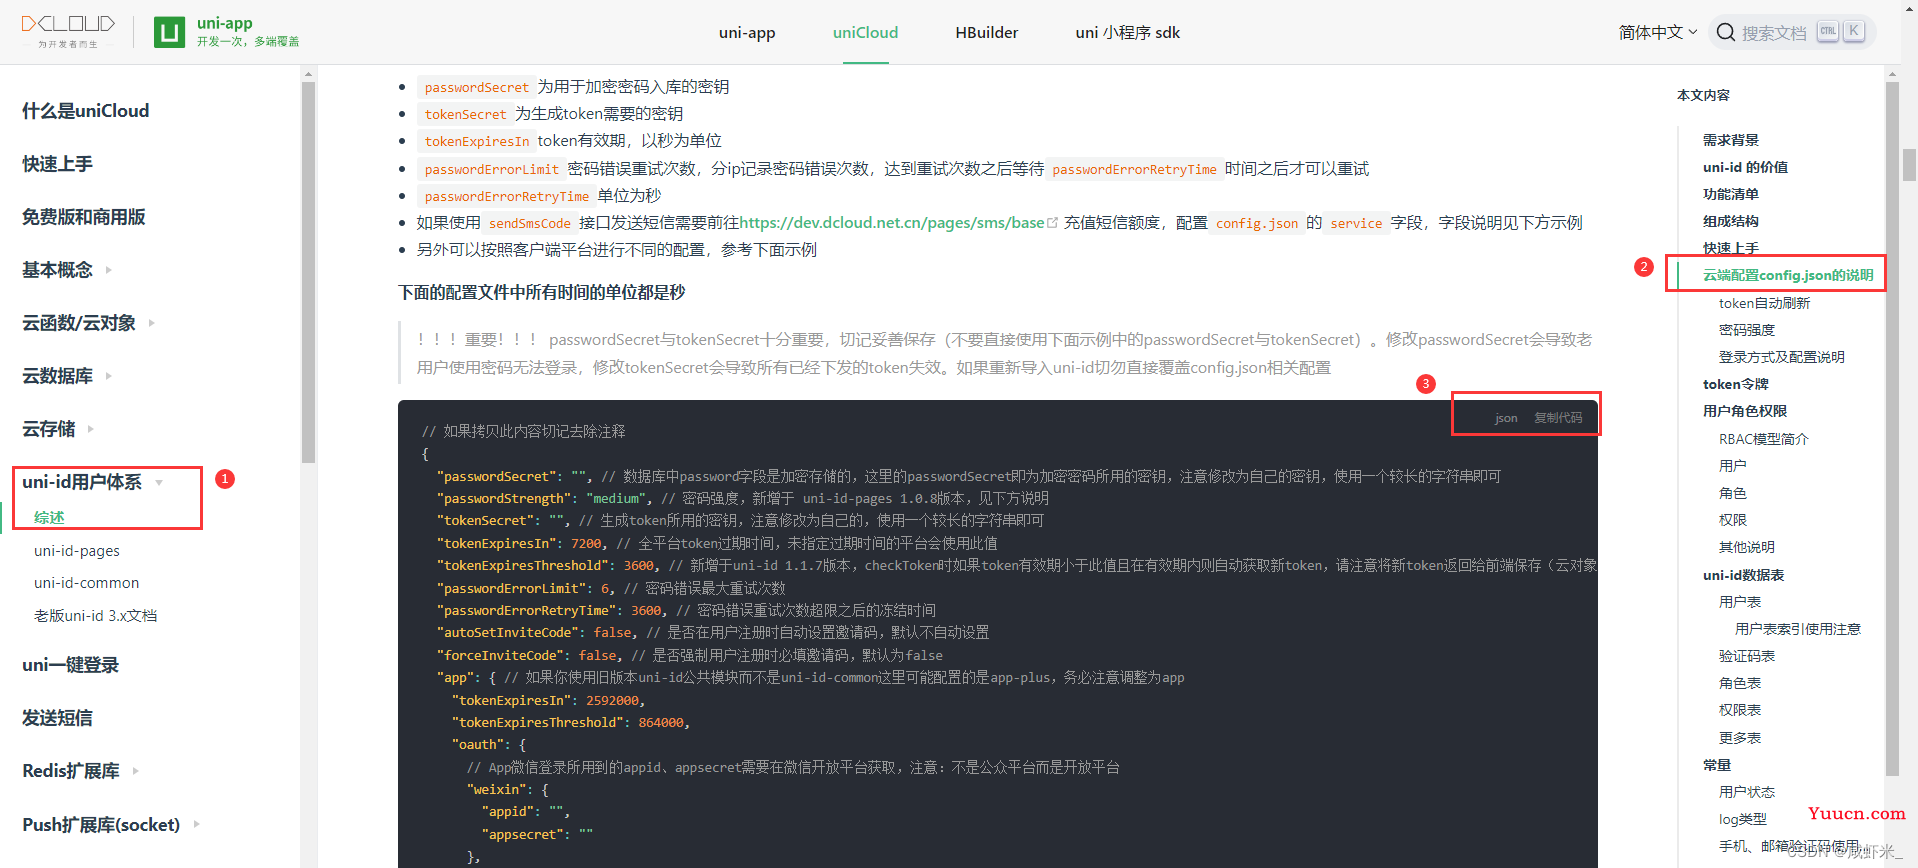Jump to token令牌 in table of contents
Viewport: 1918px width, 868px height.
(x=1736, y=384)
